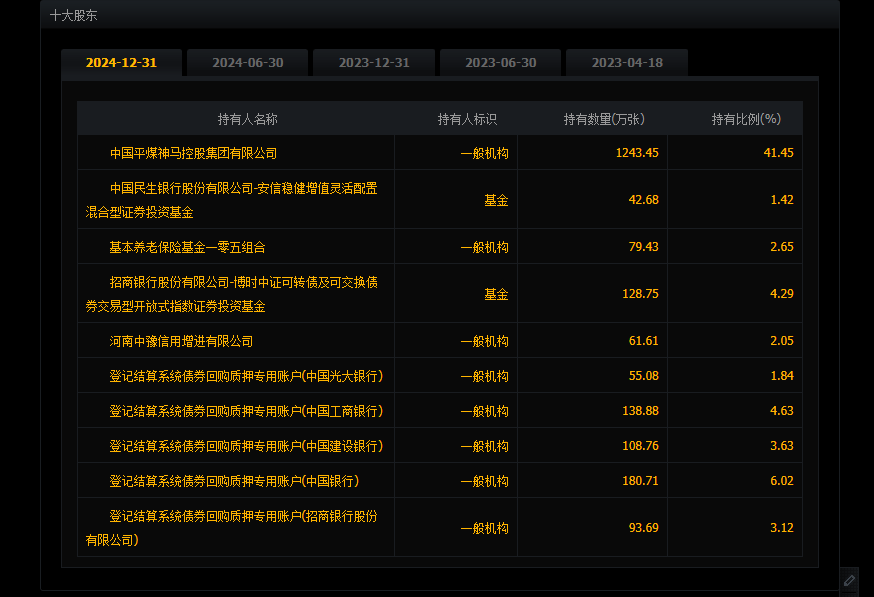The height and width of the screenshot is (597, 874).
Task: Select the 中国工商银行 pledge account name
Action: [x=246, y=411]
